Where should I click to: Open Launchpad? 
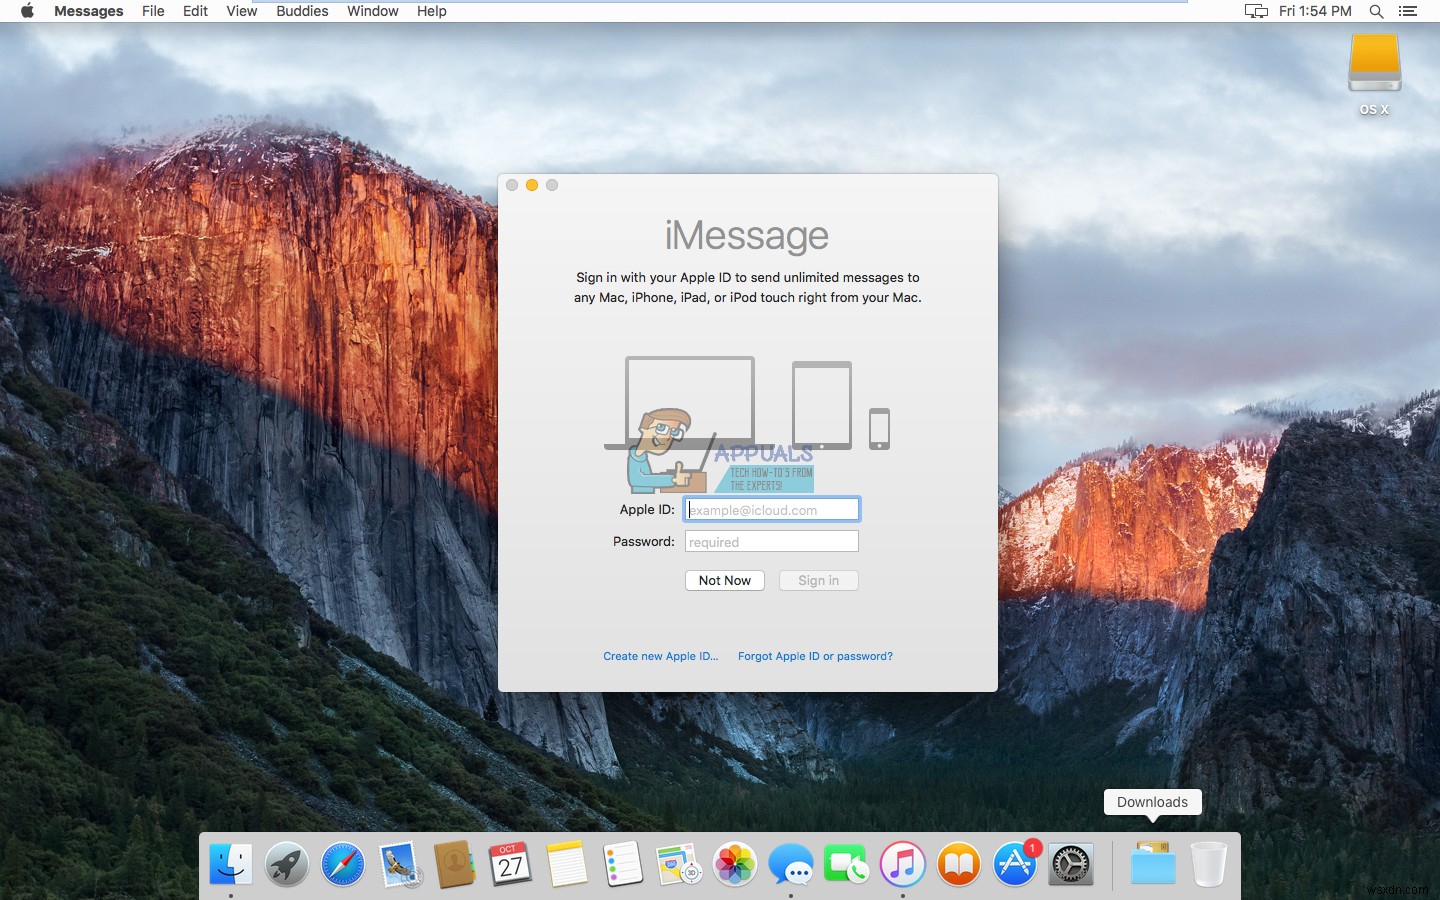pyautogui.click(x=287, y=865)
